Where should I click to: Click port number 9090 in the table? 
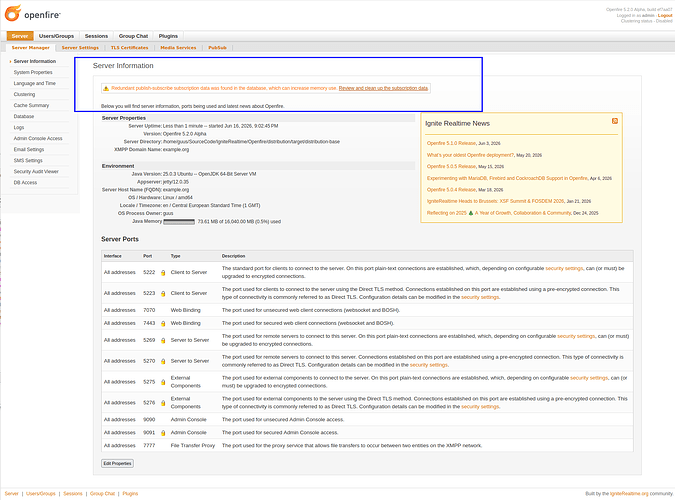[149, 419]
